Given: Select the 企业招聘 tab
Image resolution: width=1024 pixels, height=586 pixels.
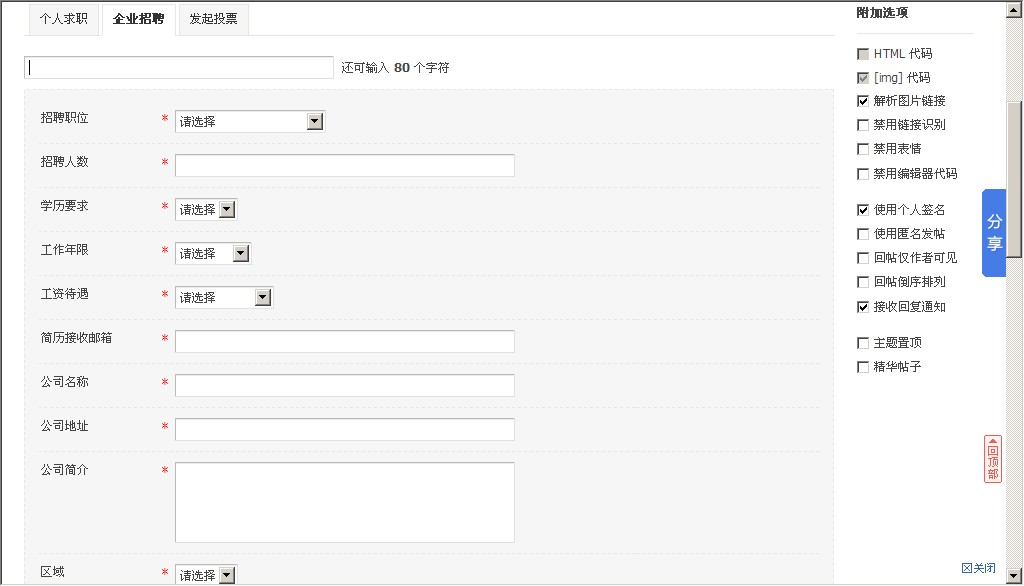Looking at the screenshot, I should (138, 19).
